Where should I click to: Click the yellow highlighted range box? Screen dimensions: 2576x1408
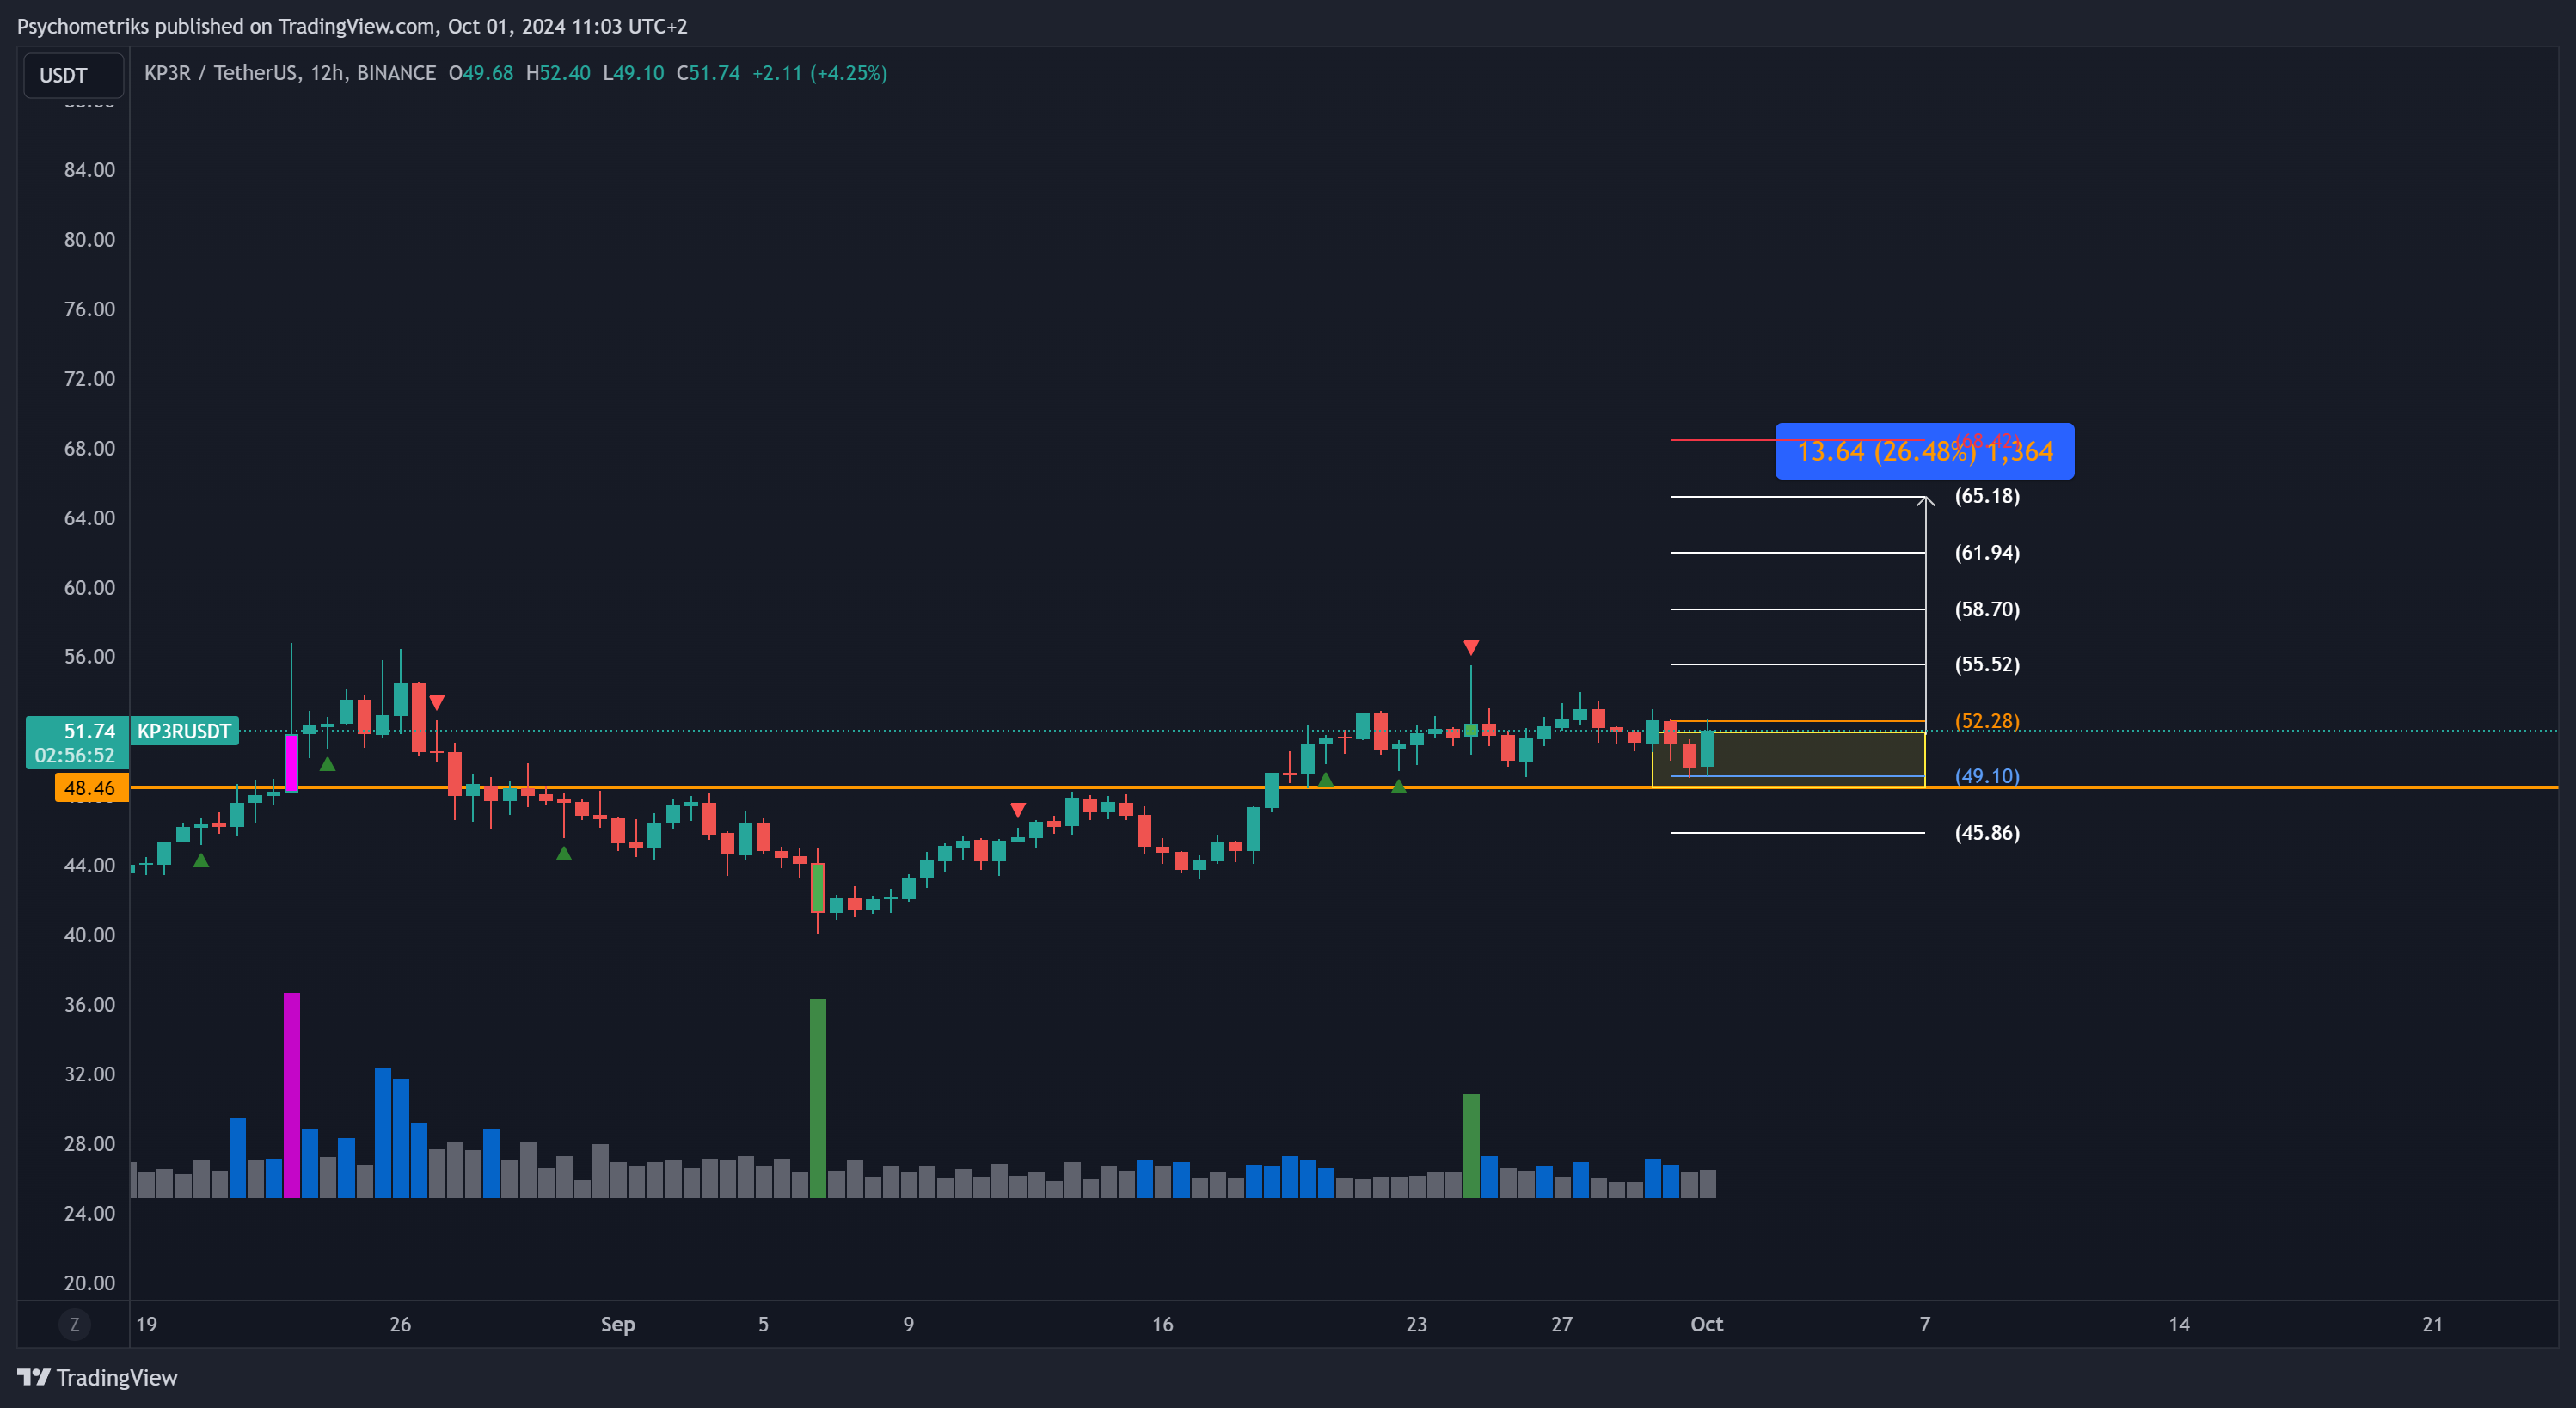click(1788, 759)
